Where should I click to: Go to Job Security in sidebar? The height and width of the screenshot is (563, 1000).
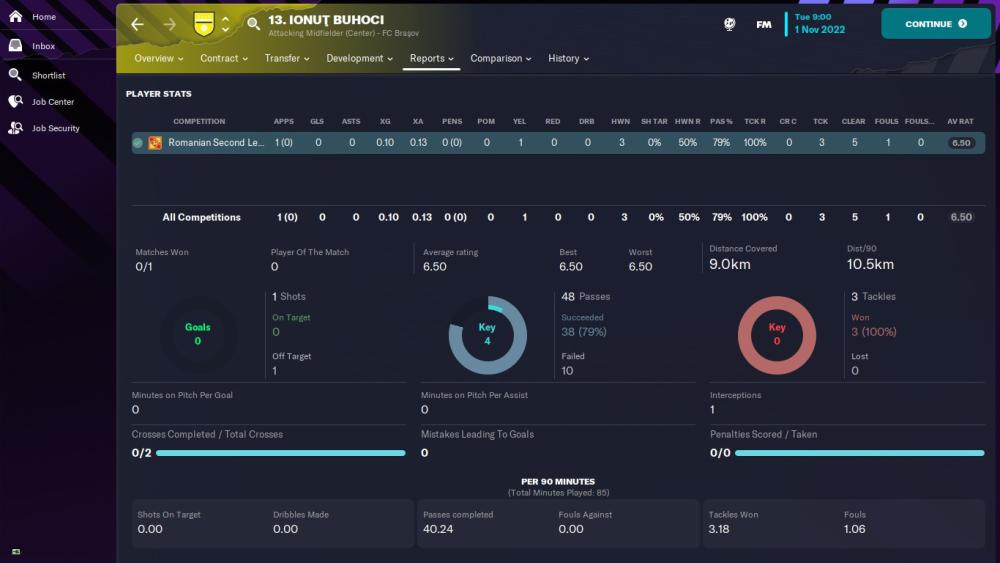pyautogui.click(x=55, y=128)
